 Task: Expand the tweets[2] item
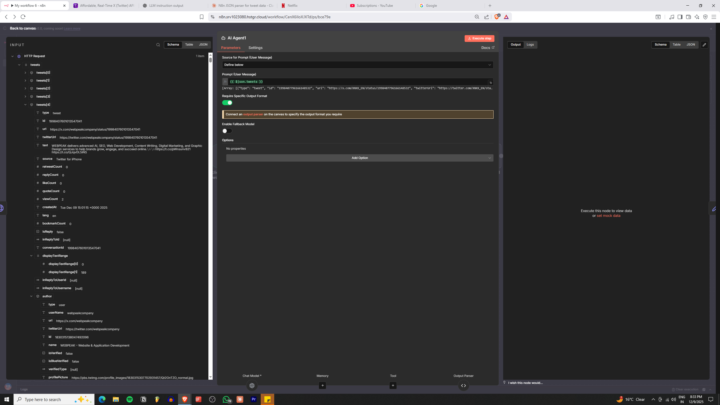tap(25, 88)
